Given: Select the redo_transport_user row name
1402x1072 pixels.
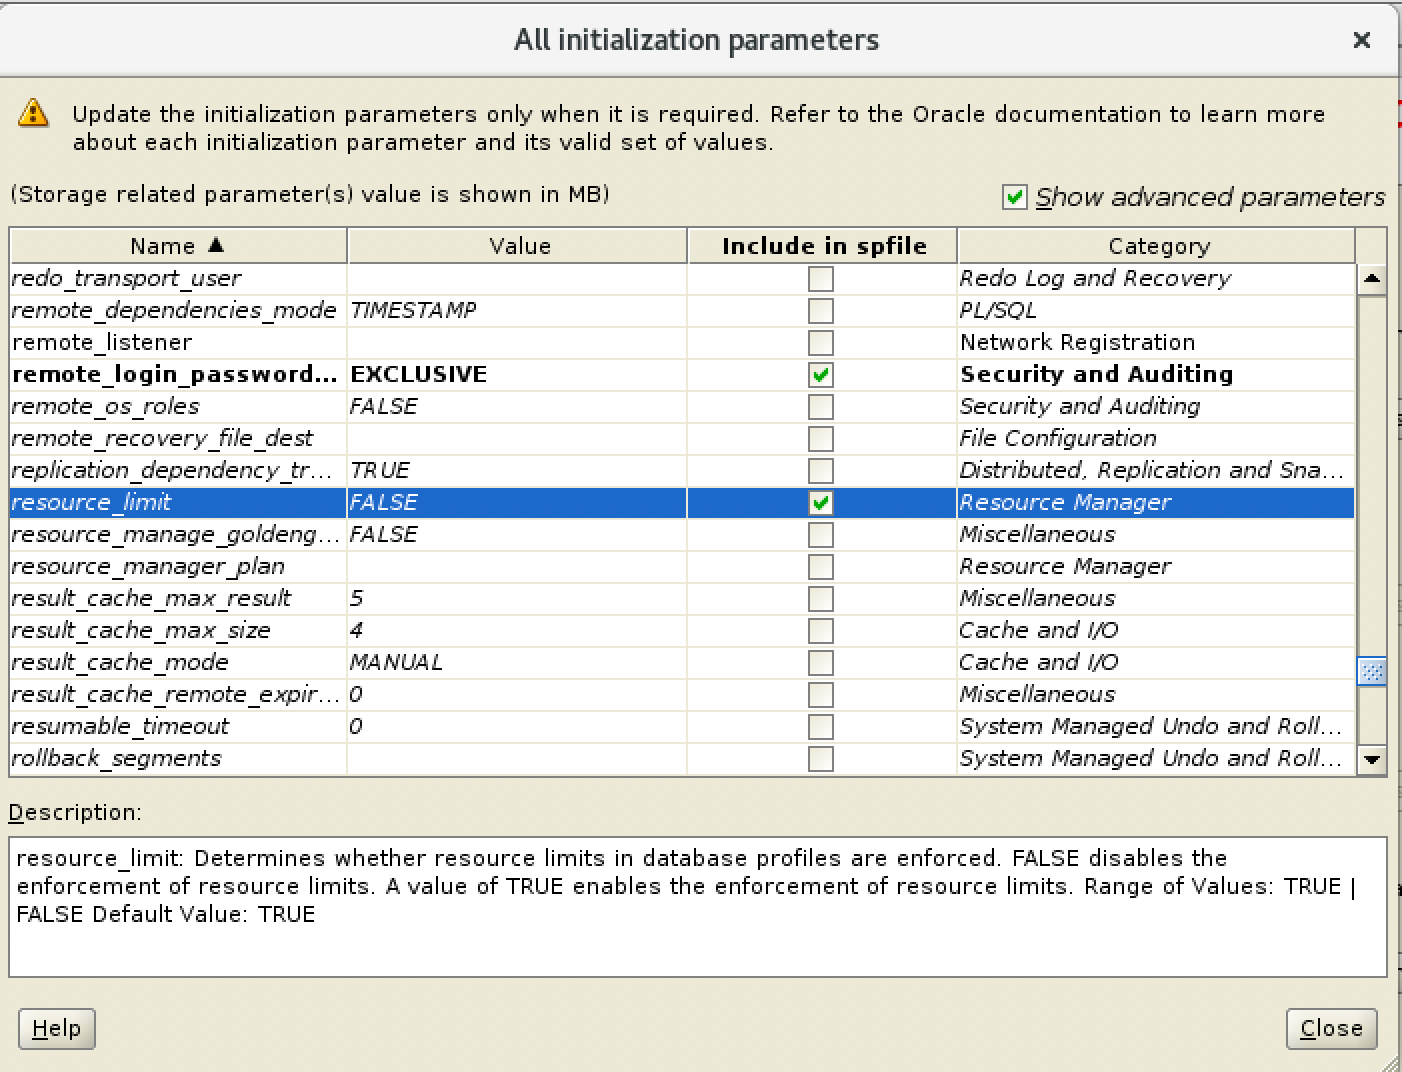Looking at the screenshot, I should point(126,278).
